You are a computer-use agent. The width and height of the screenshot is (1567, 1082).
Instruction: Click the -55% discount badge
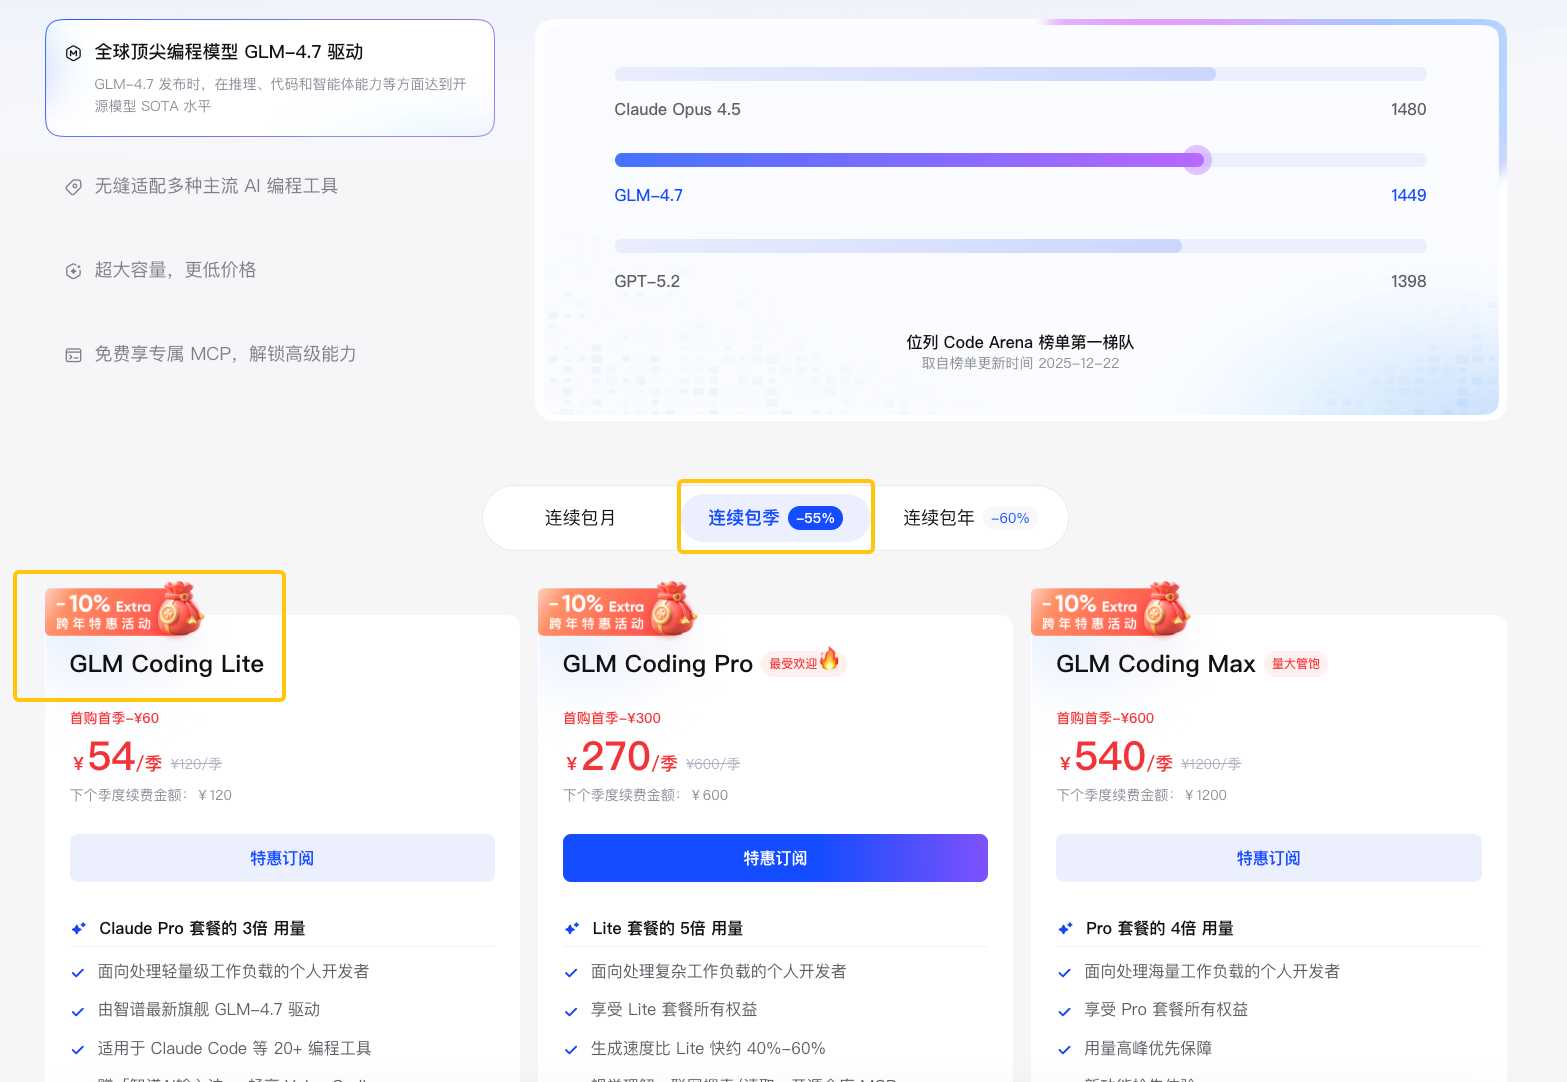point(815,518)
